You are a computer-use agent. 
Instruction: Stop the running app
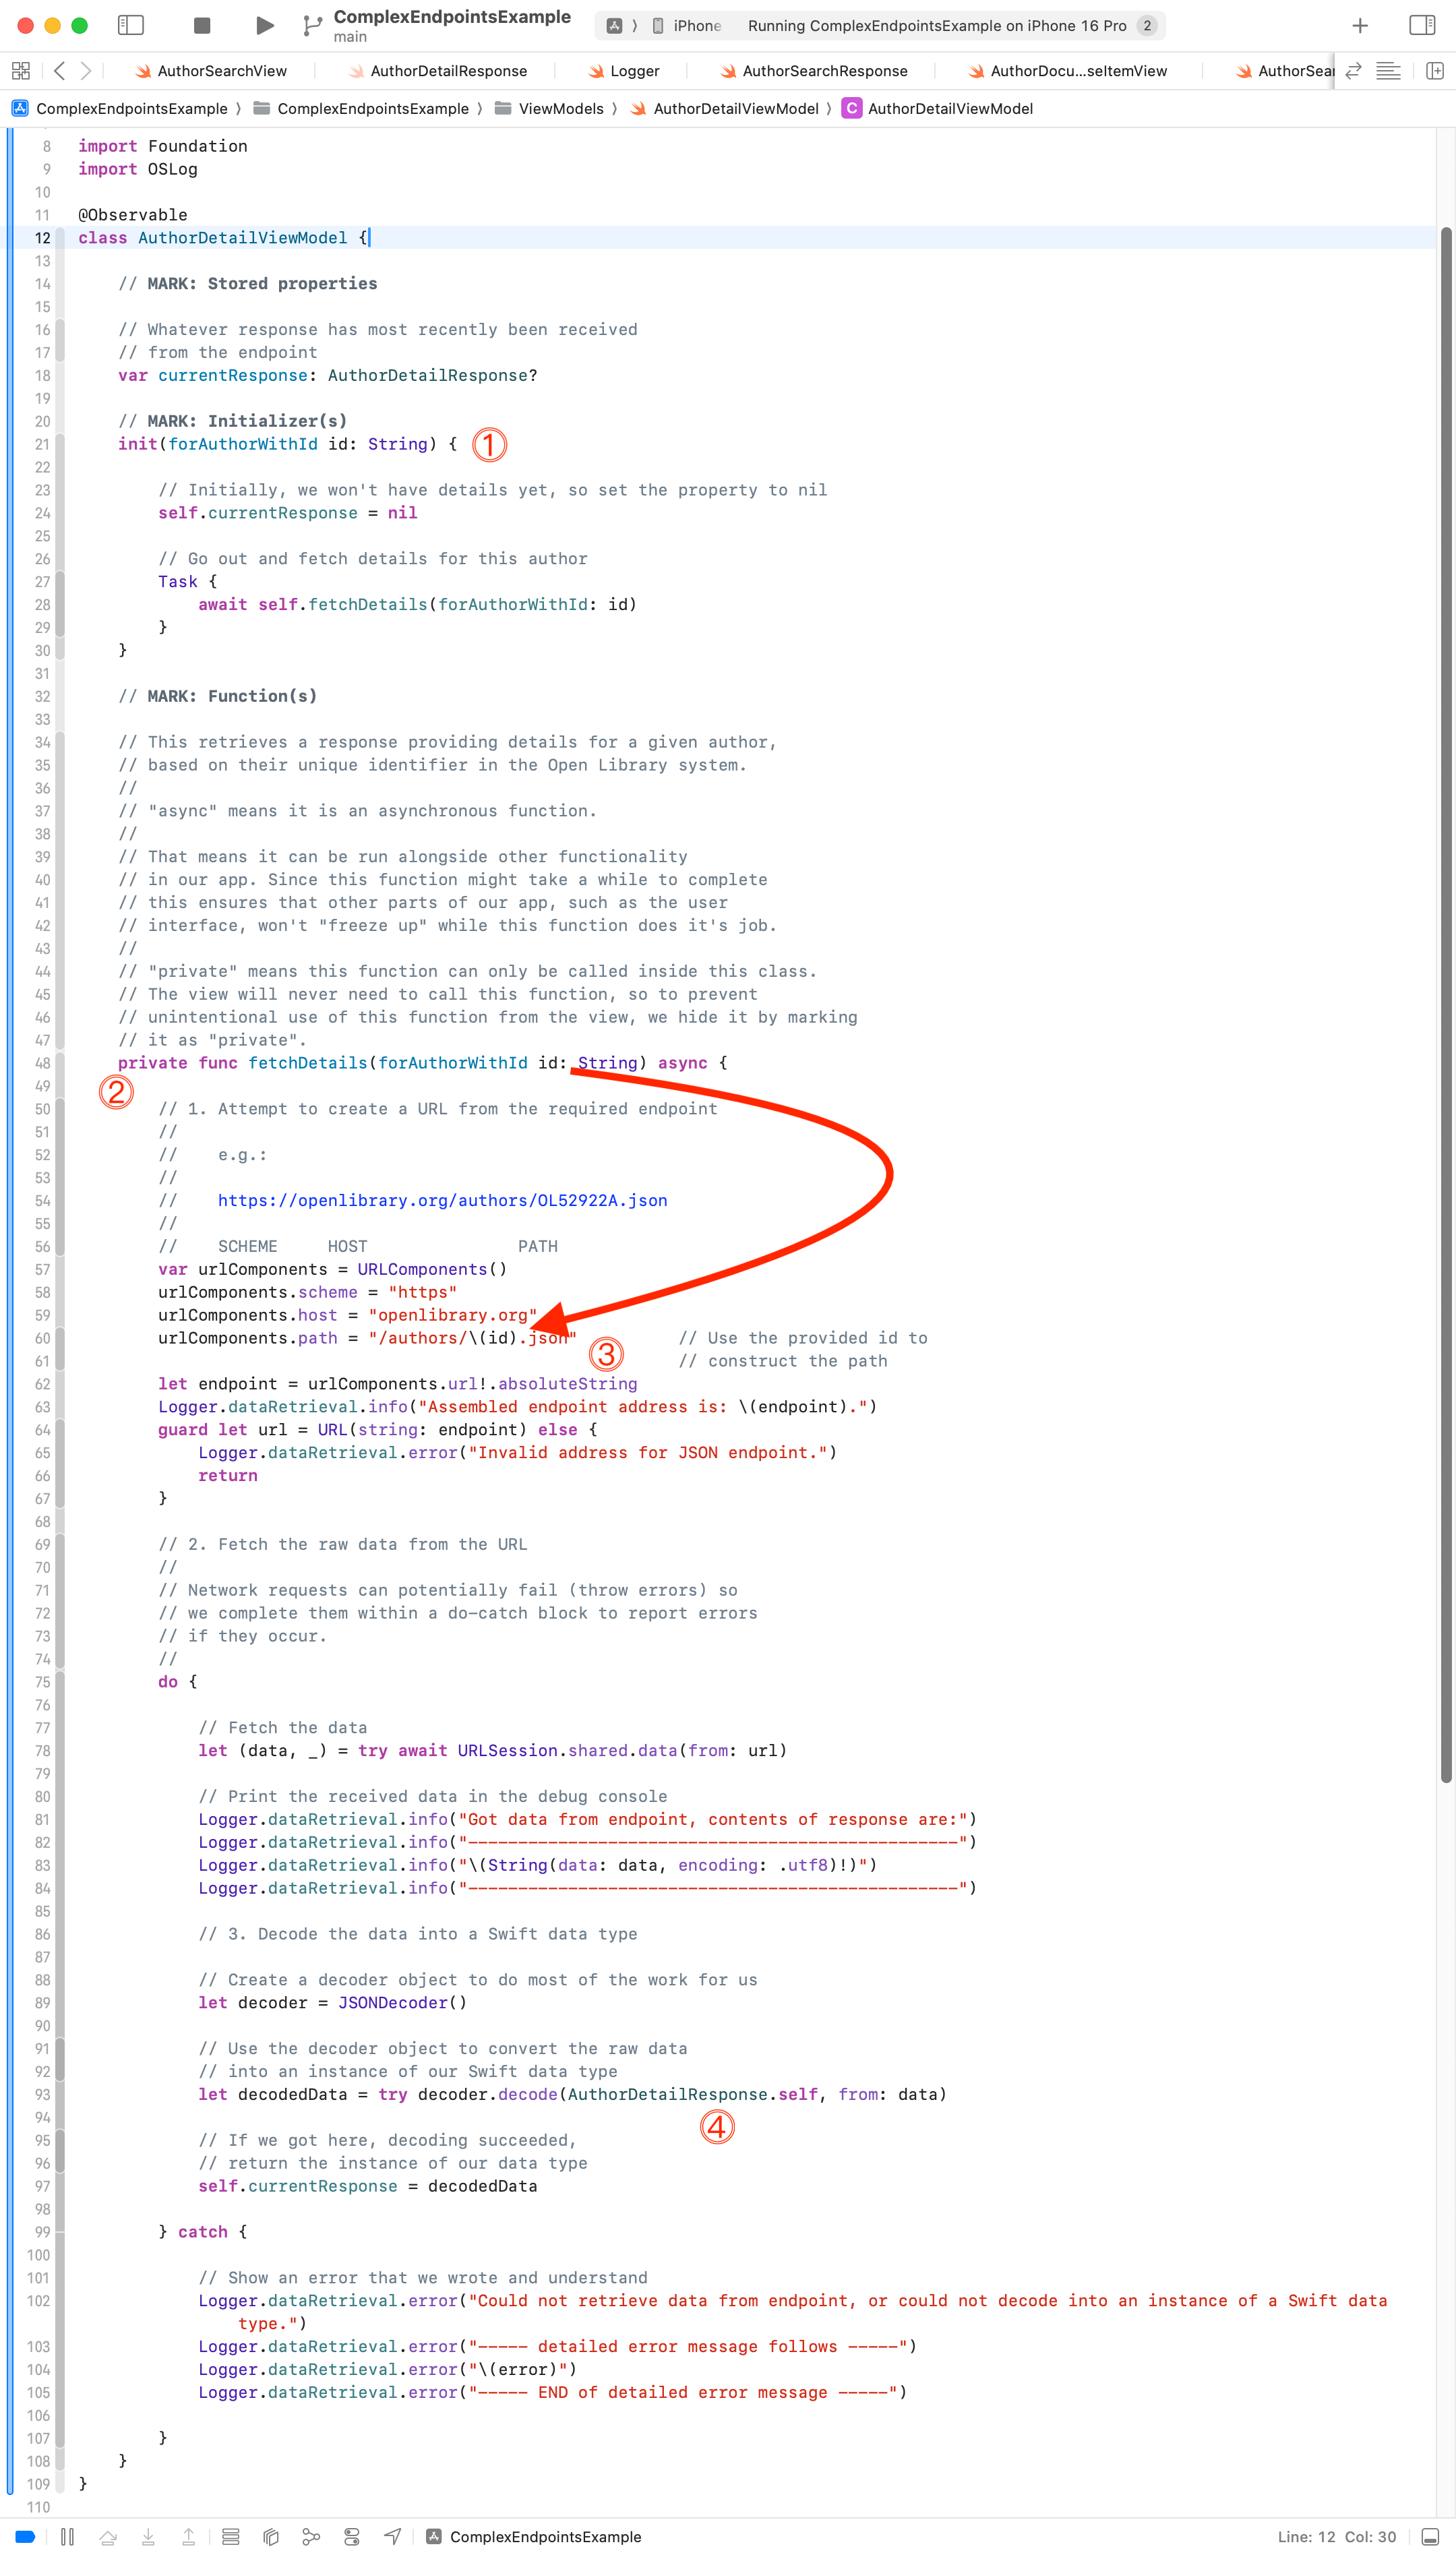tap(201, 26)
